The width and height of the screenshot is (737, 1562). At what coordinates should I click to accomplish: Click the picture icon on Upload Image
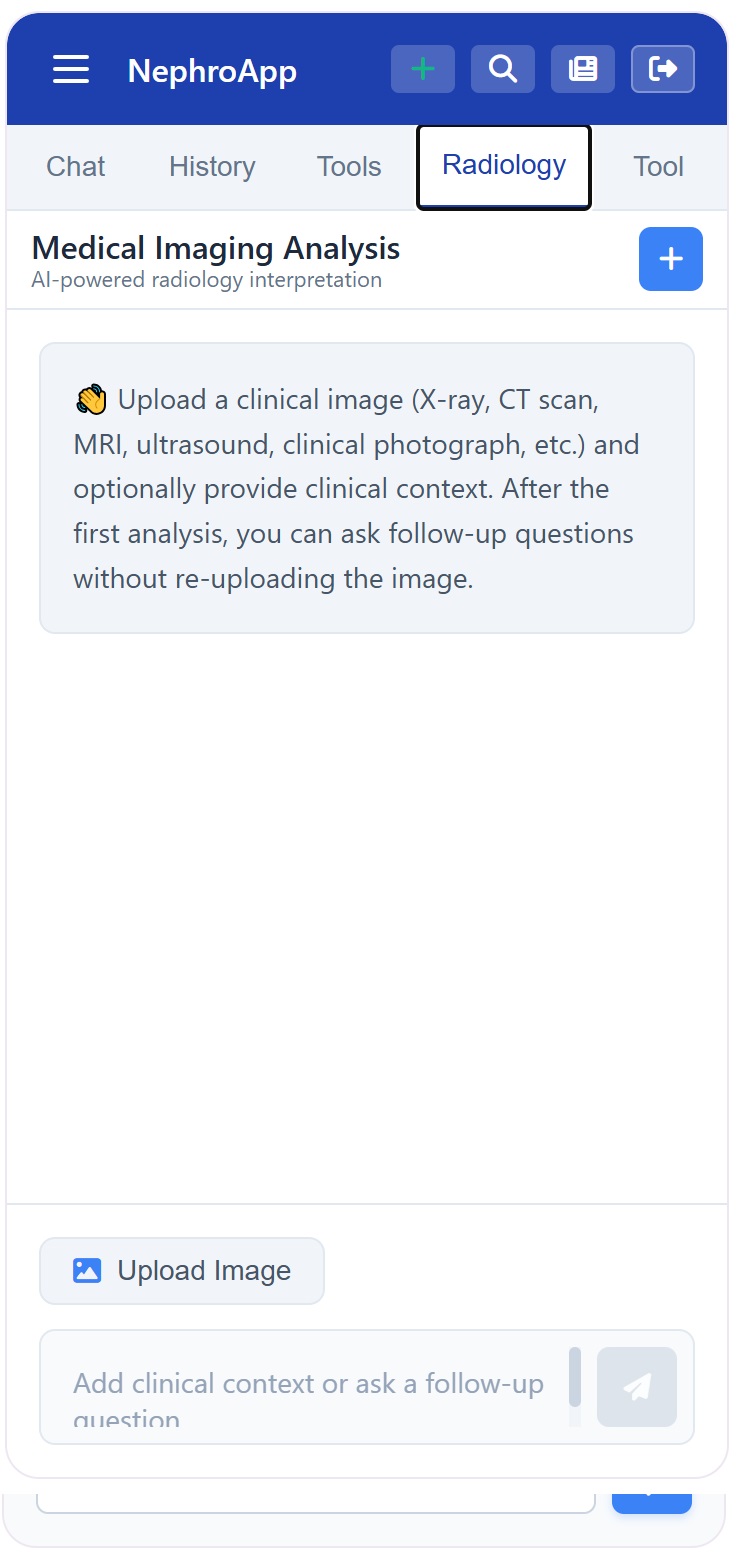pos(87,1271)
